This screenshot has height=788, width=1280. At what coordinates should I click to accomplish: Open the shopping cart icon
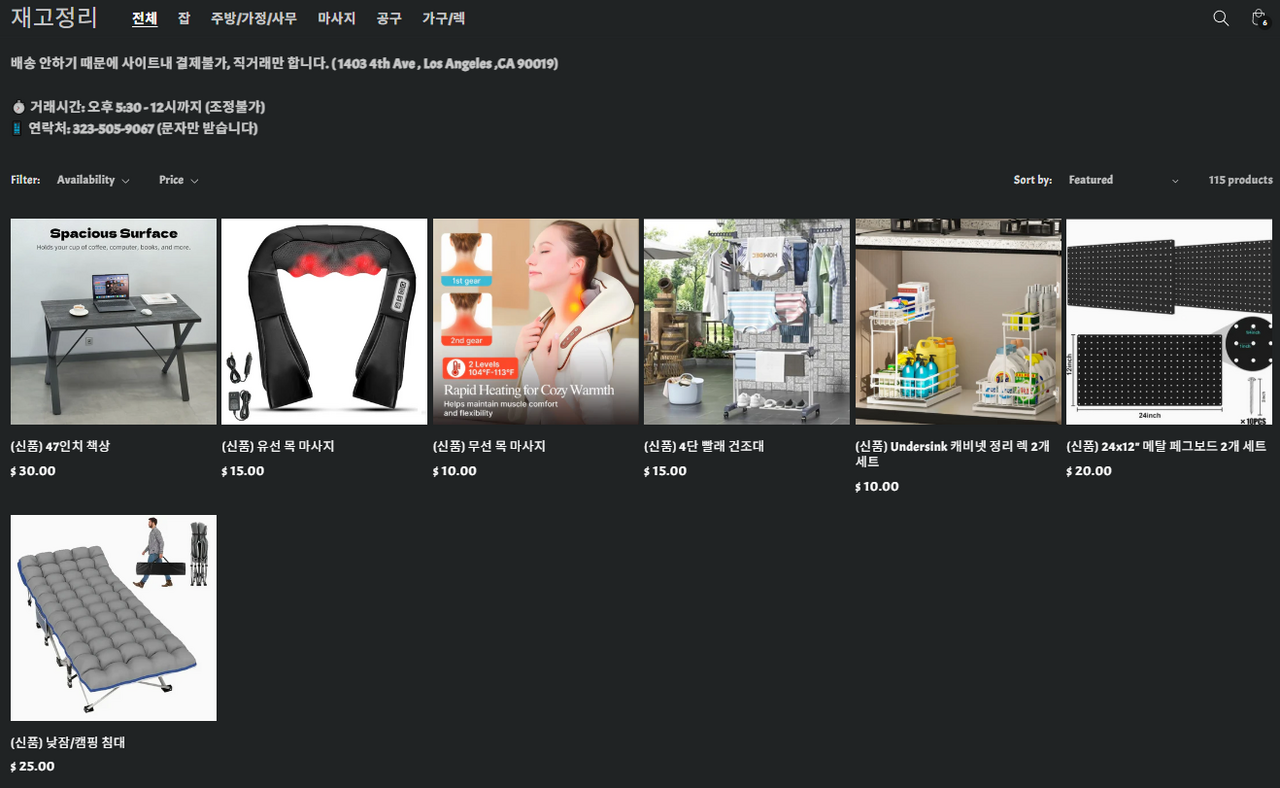(x=1258, y=18)
